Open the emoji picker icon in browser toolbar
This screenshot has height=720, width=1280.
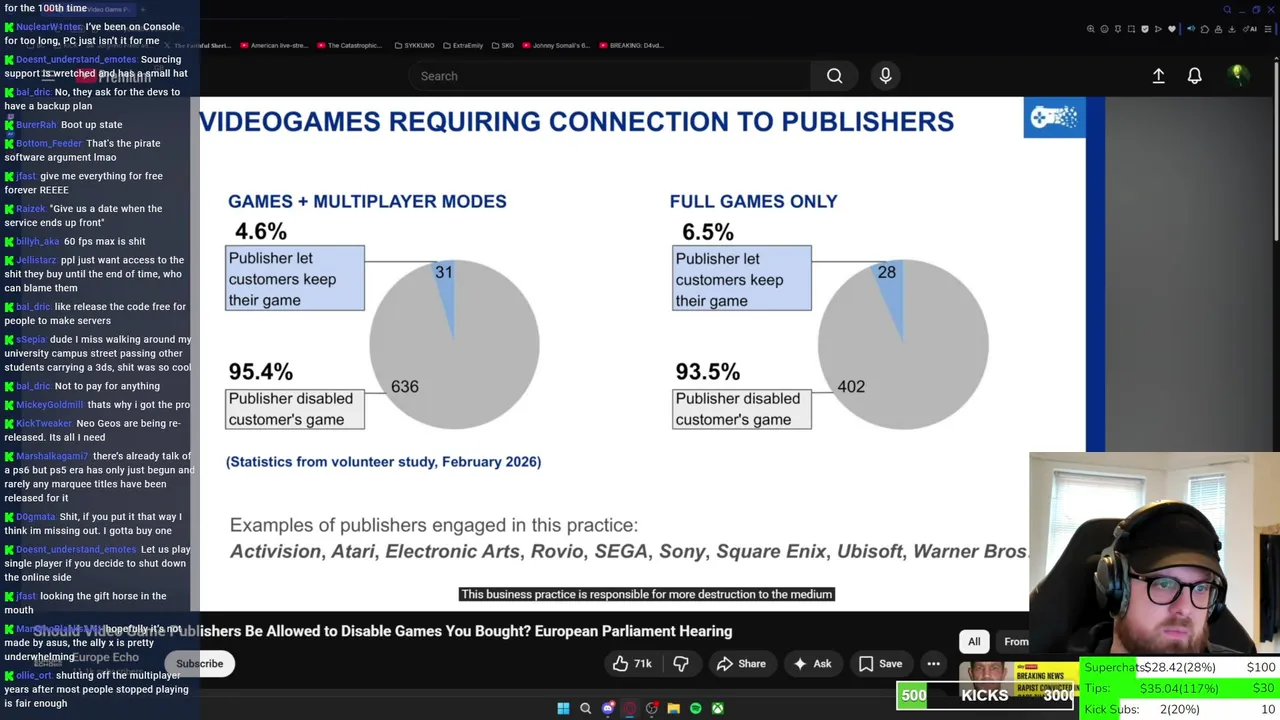click(x=1104, y=29)
